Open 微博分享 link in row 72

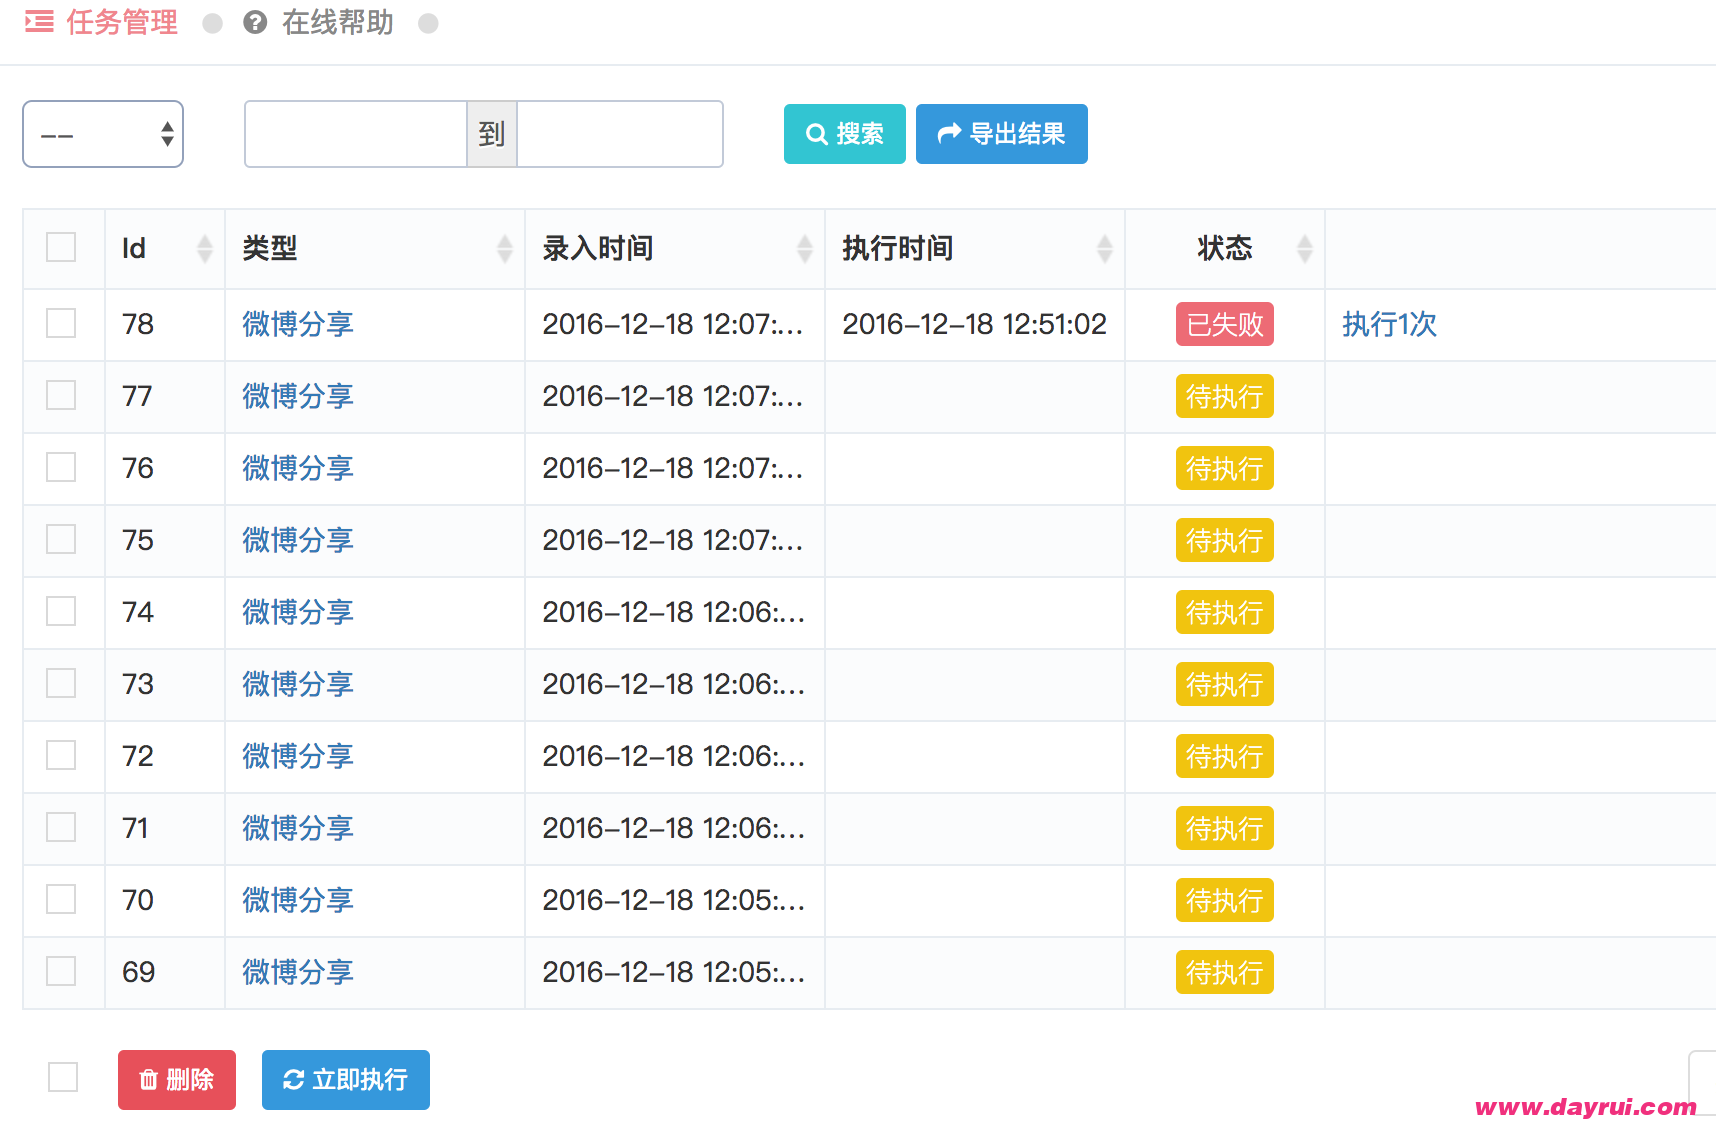pyautogui.click(x=298, y=756)
